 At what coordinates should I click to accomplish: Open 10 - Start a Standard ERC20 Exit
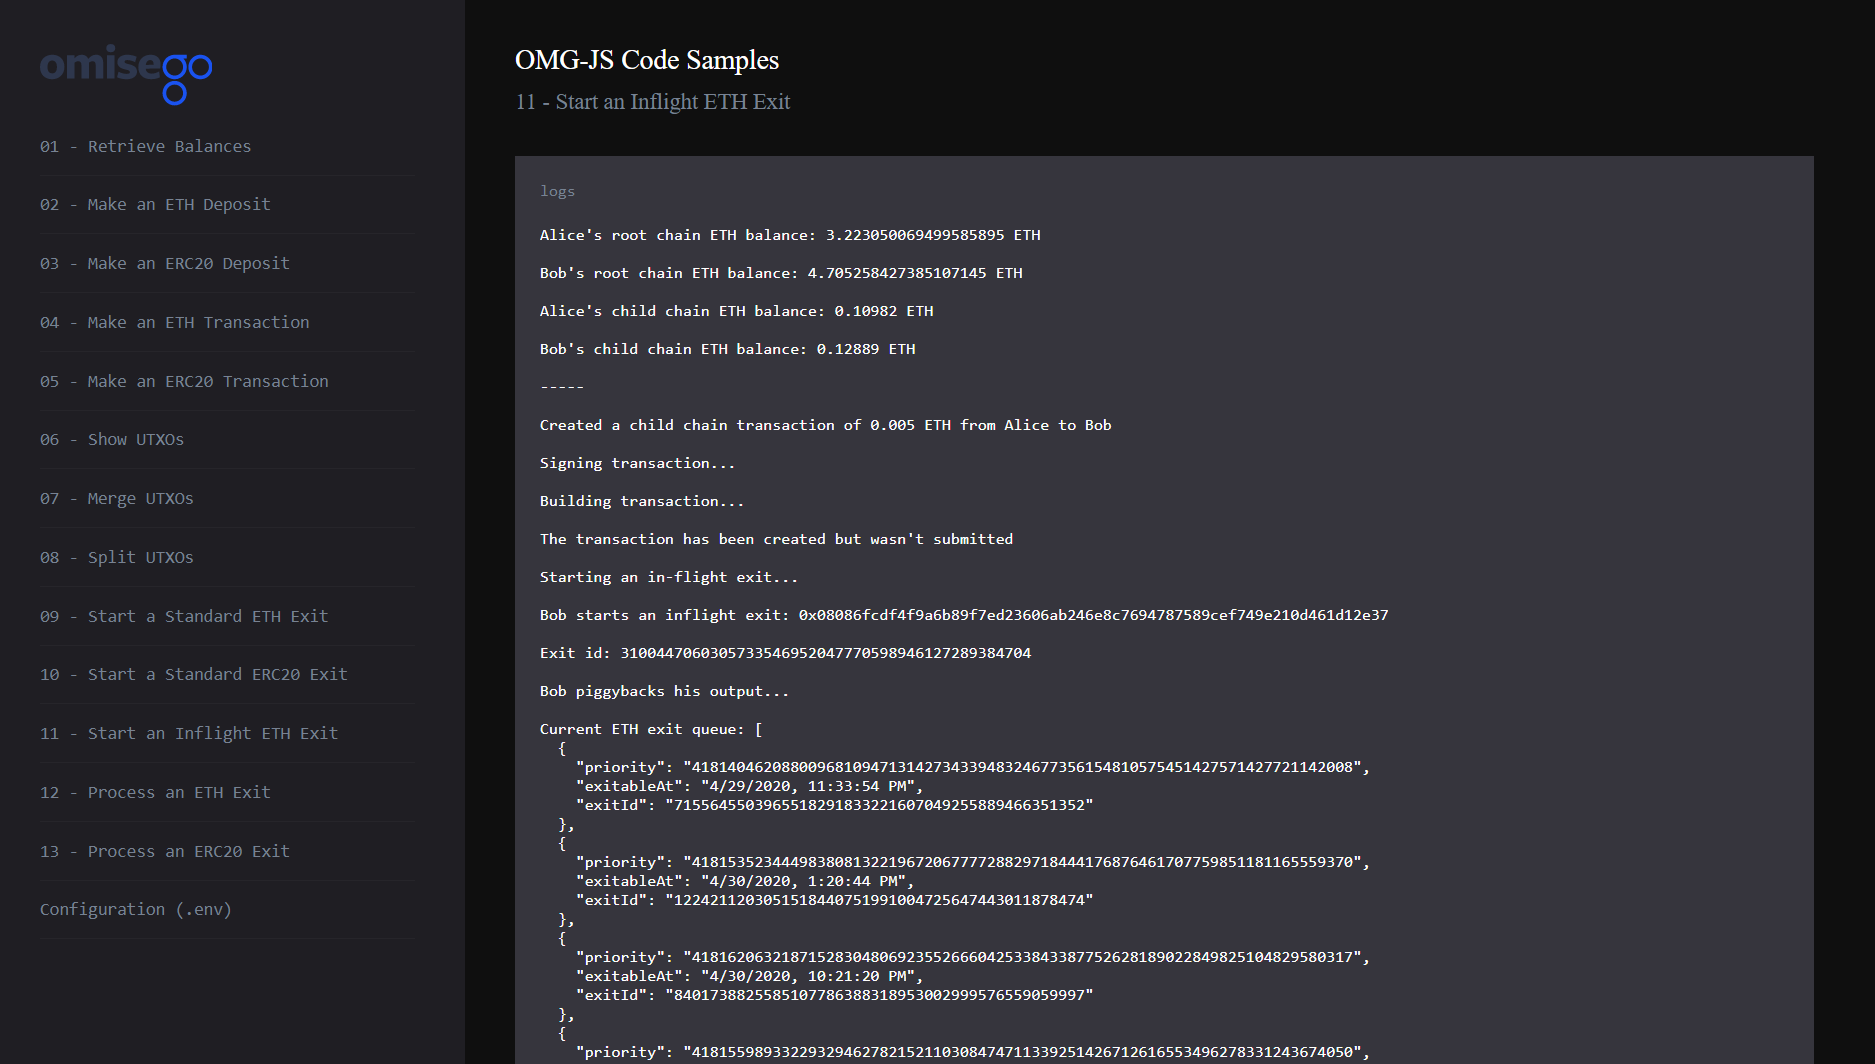[194, 674]
